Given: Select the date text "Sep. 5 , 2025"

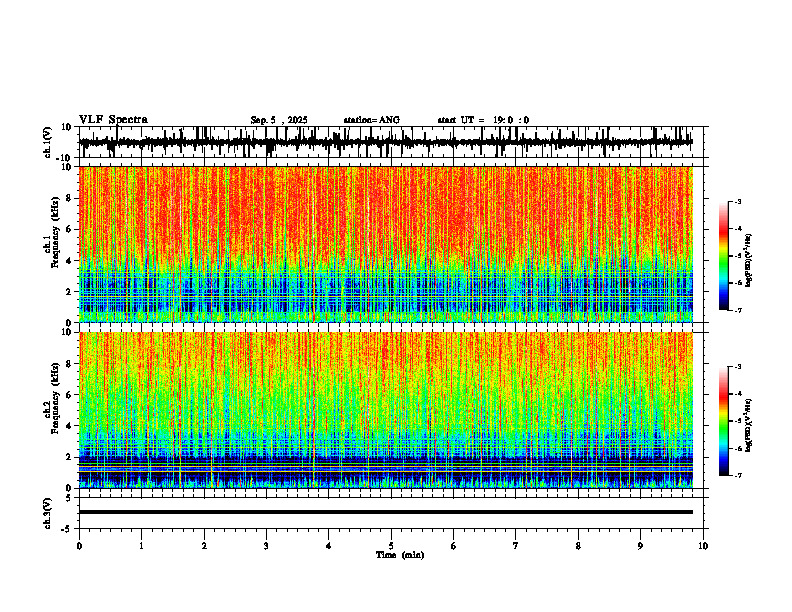Looking at the screenshot, I should [279, 120].
